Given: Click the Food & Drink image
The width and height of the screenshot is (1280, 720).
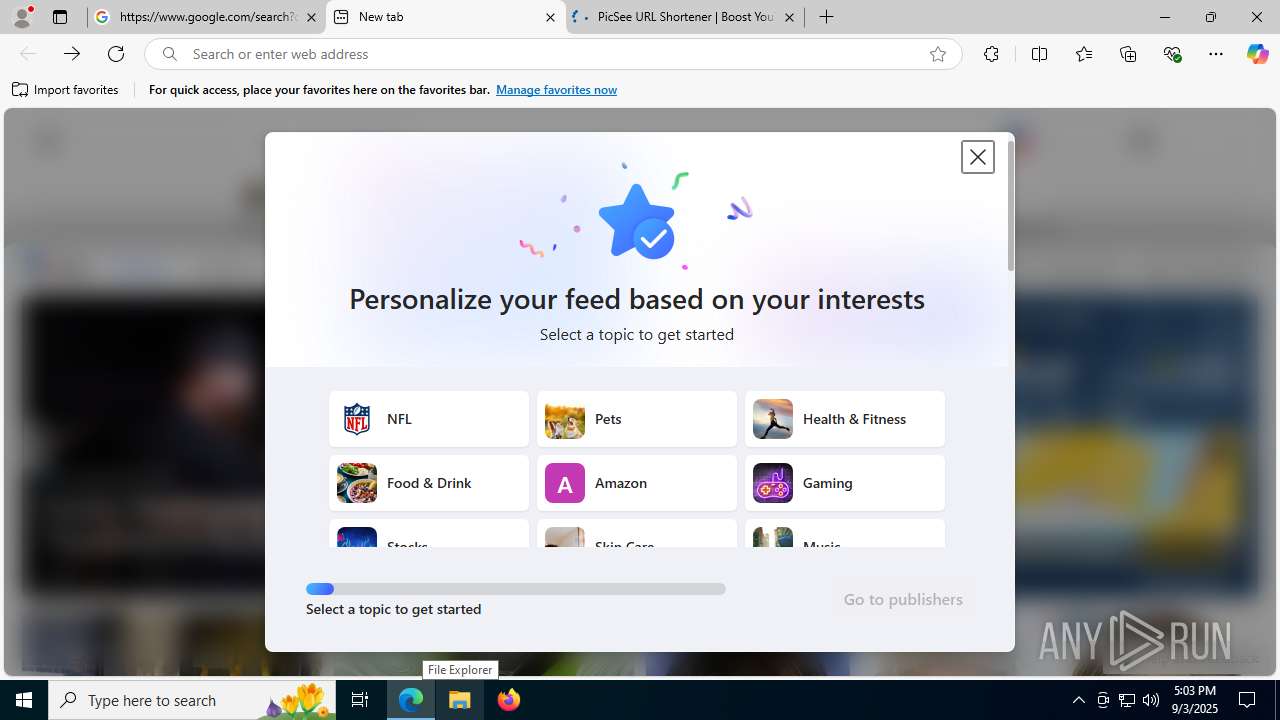Looking at the screenshot, I should (x=357, y=483).
